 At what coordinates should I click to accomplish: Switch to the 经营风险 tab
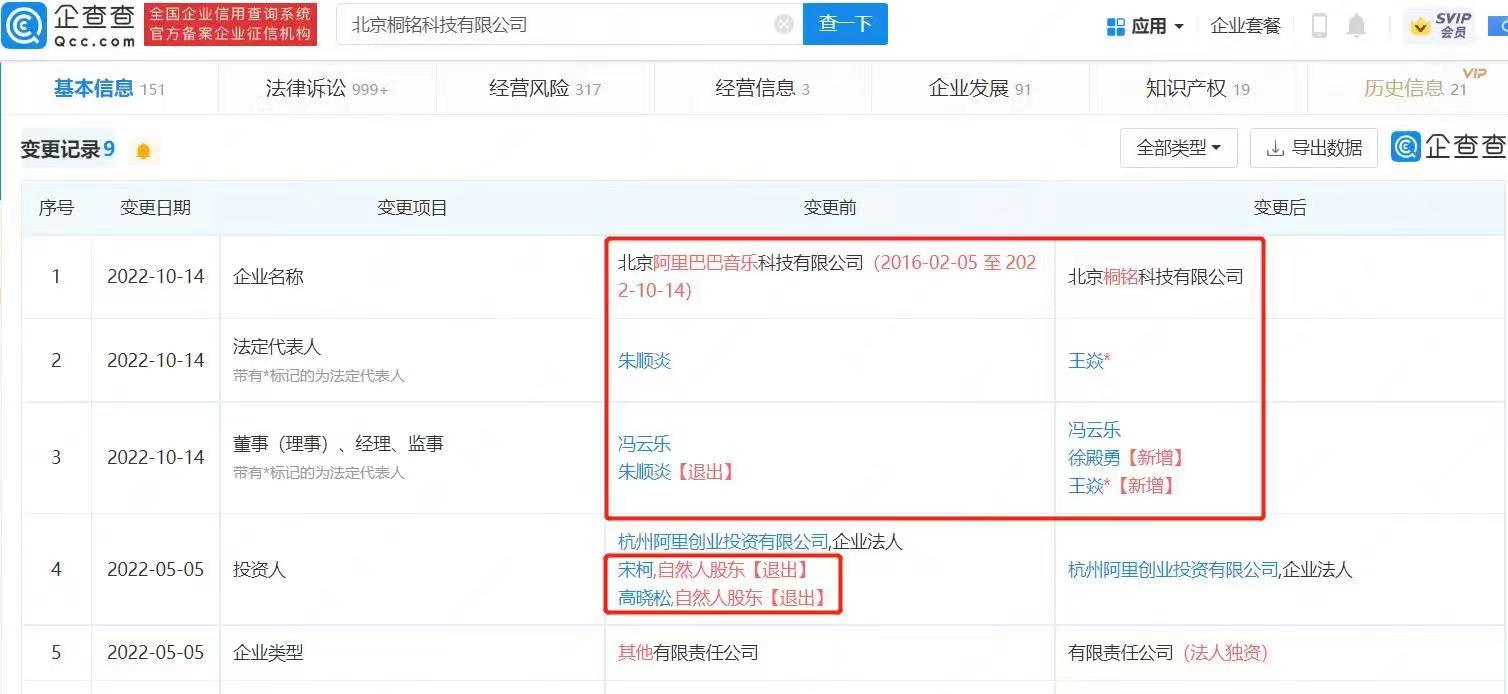tap(544, 88)
